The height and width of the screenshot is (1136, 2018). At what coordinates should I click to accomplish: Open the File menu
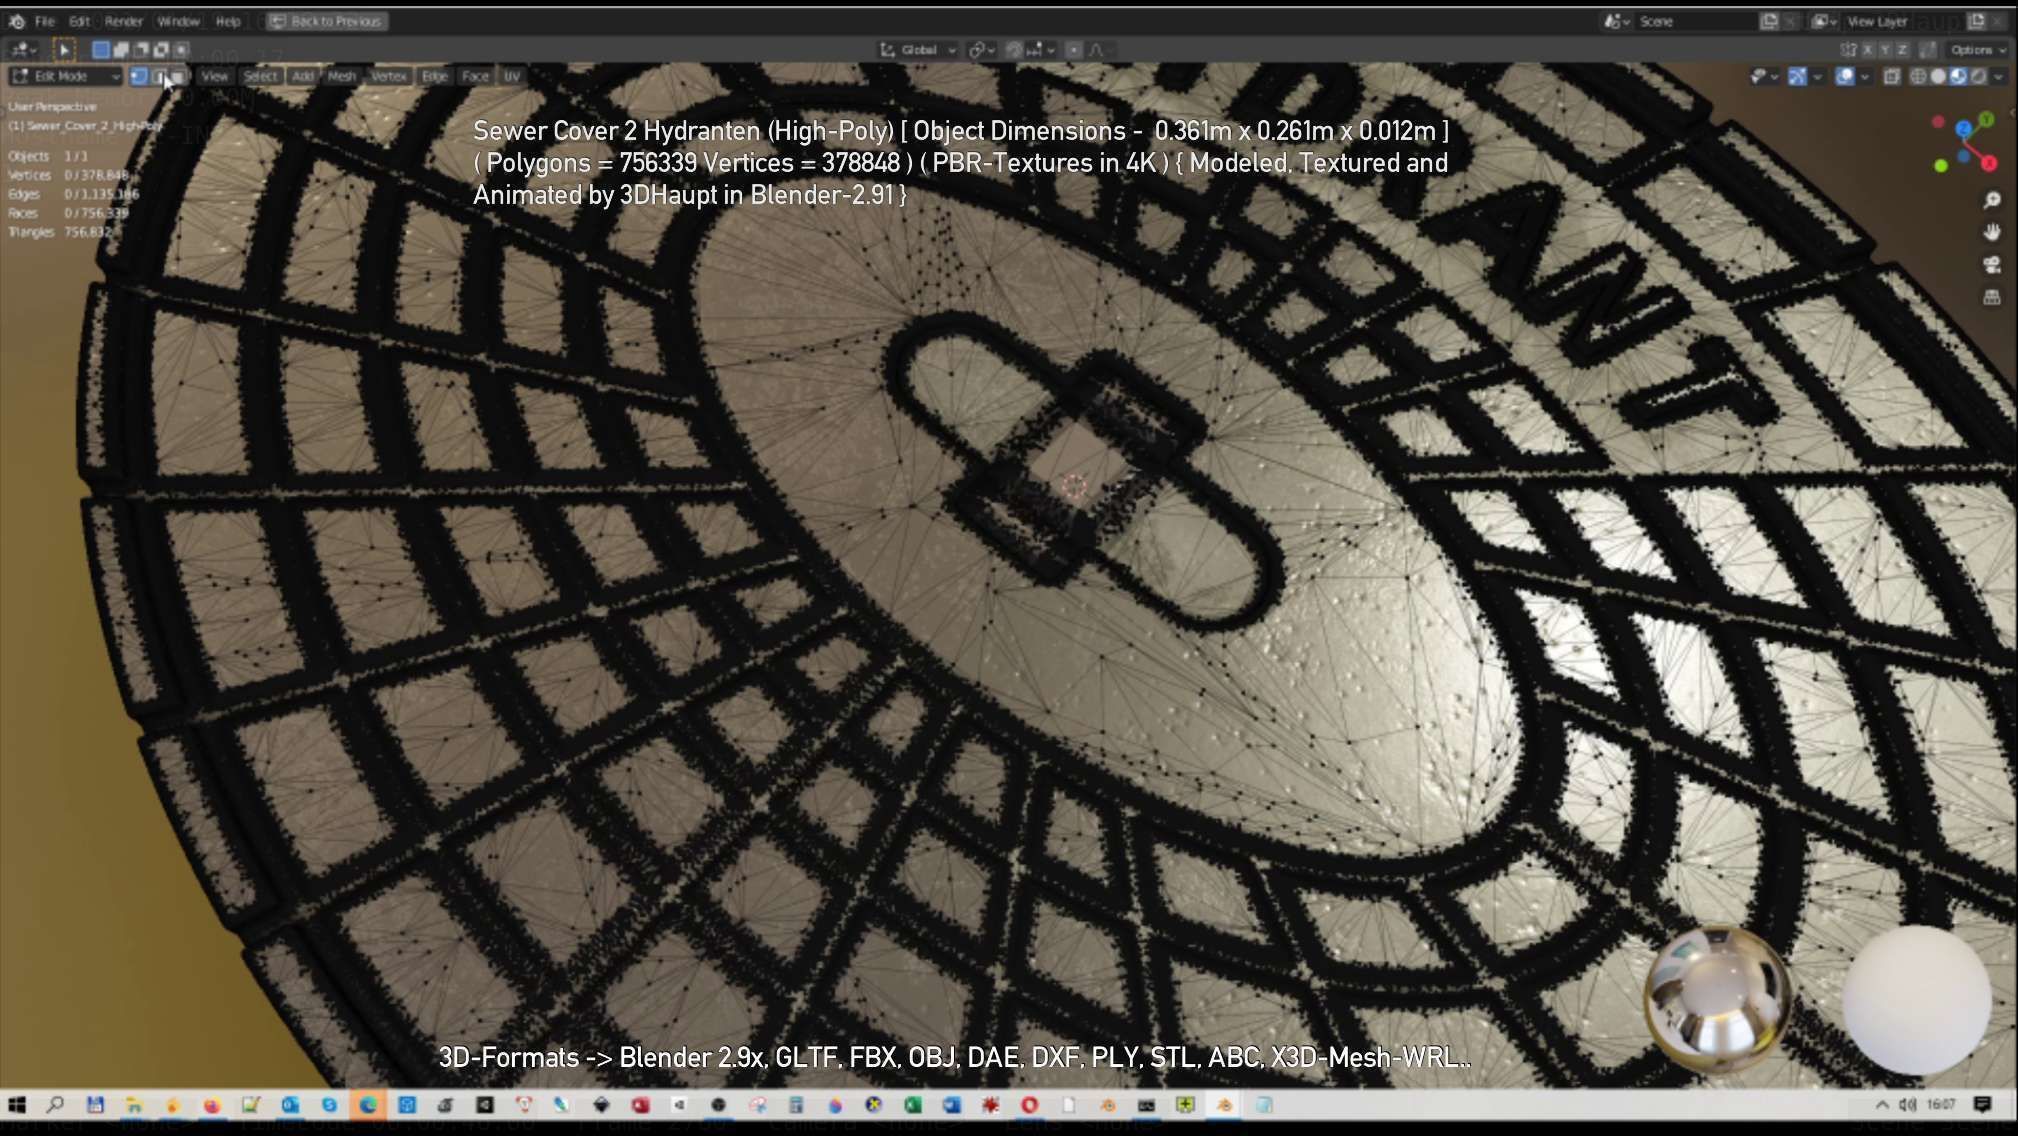[45, 21]
